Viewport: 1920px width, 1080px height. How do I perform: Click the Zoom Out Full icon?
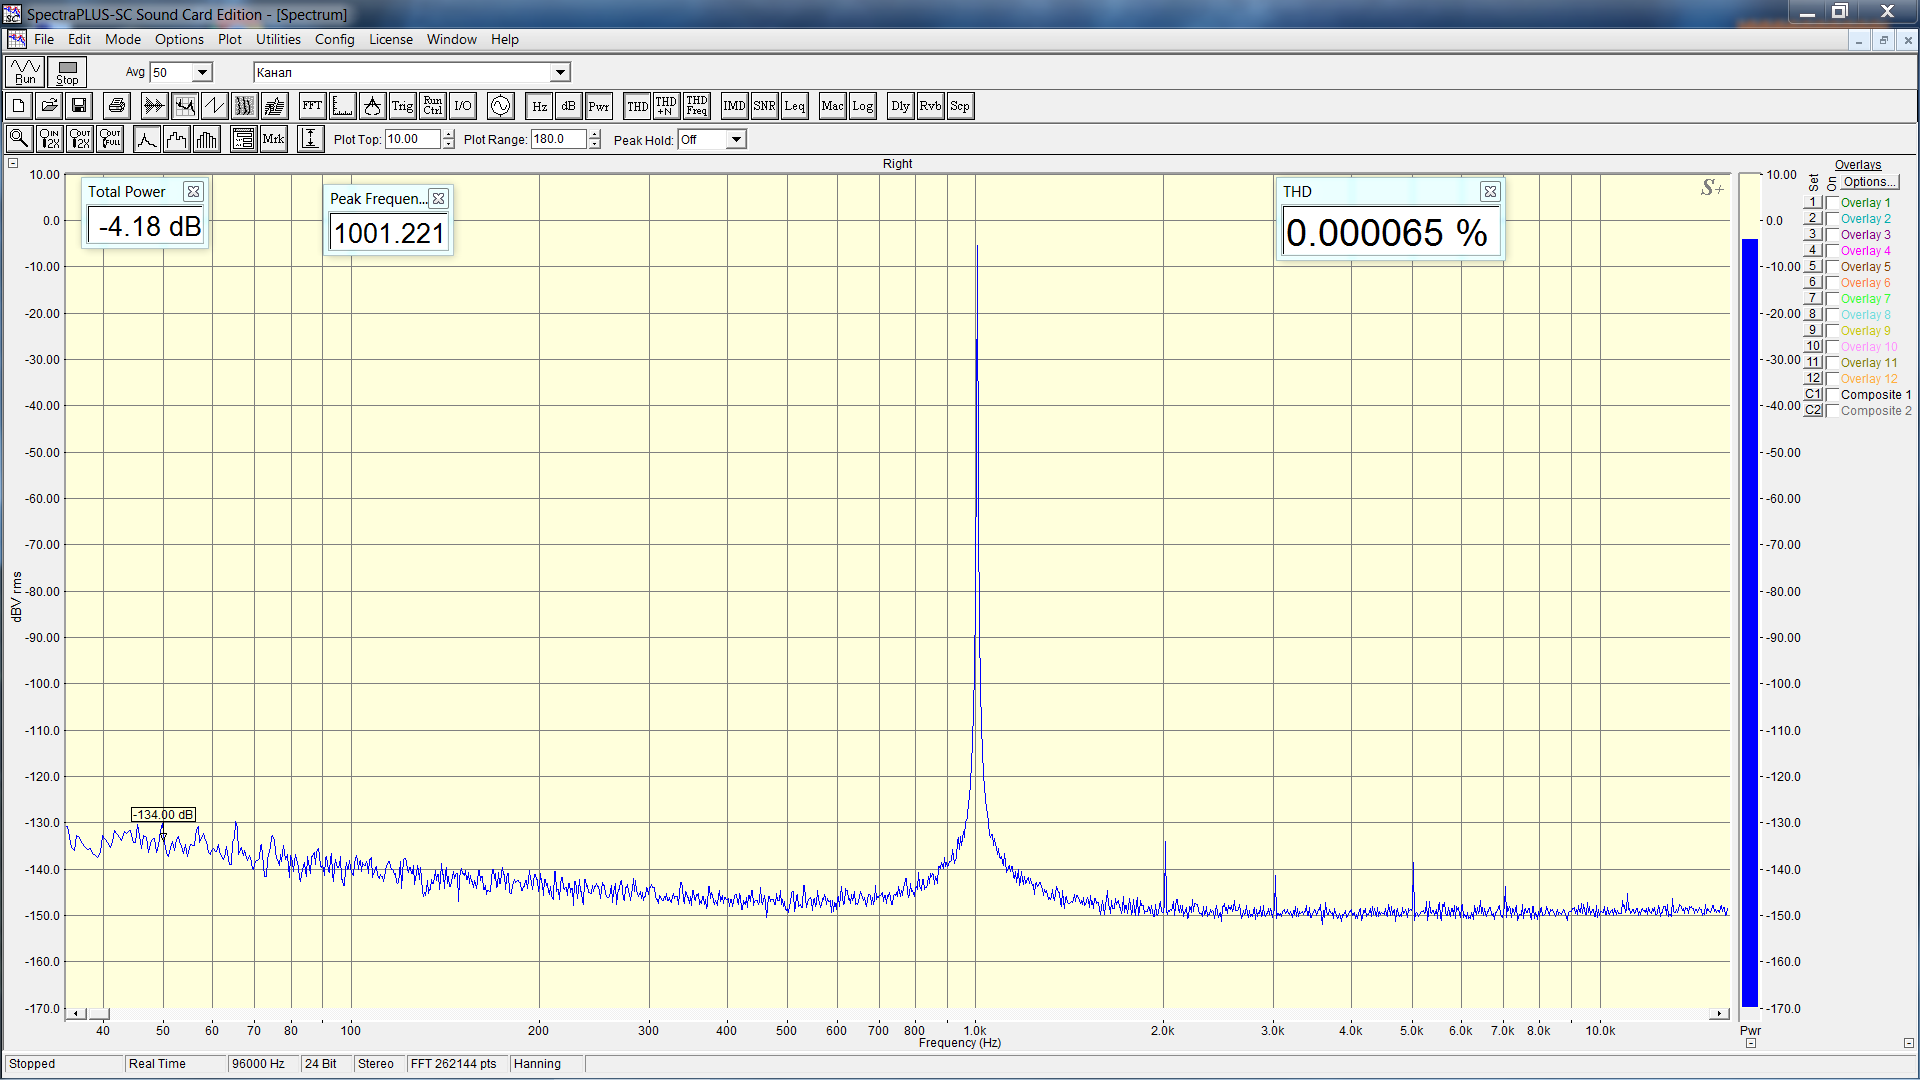pyautogui.click(x=110, y=139)
